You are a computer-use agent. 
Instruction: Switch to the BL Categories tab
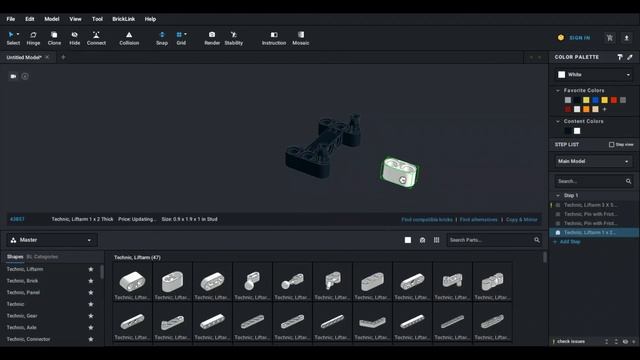pos(42,257)
